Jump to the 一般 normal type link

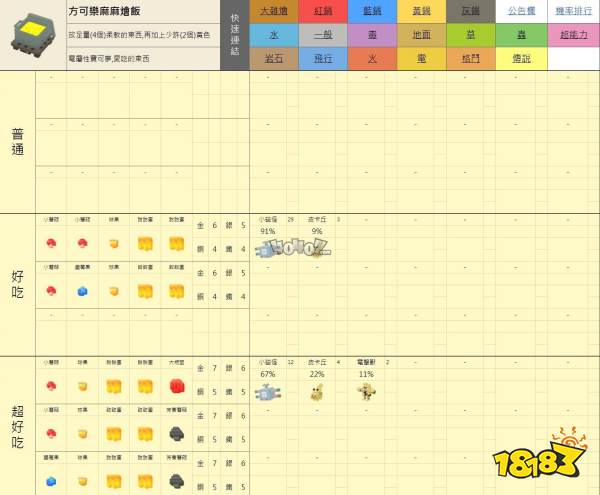pos(323,35)
